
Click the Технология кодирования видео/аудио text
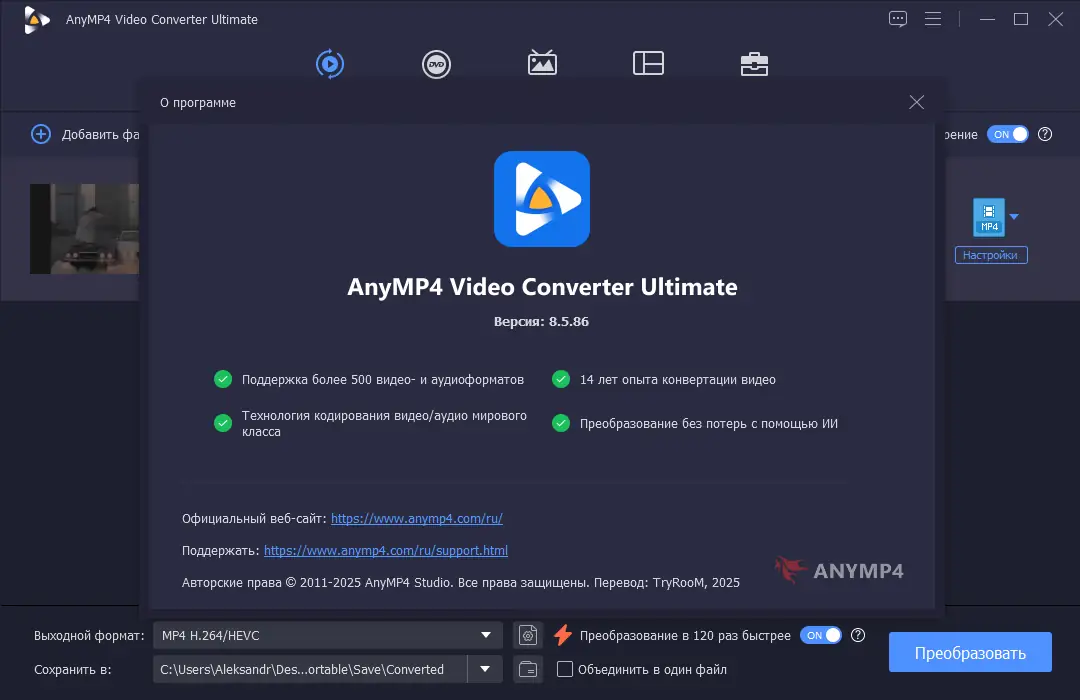coord(384,423)
